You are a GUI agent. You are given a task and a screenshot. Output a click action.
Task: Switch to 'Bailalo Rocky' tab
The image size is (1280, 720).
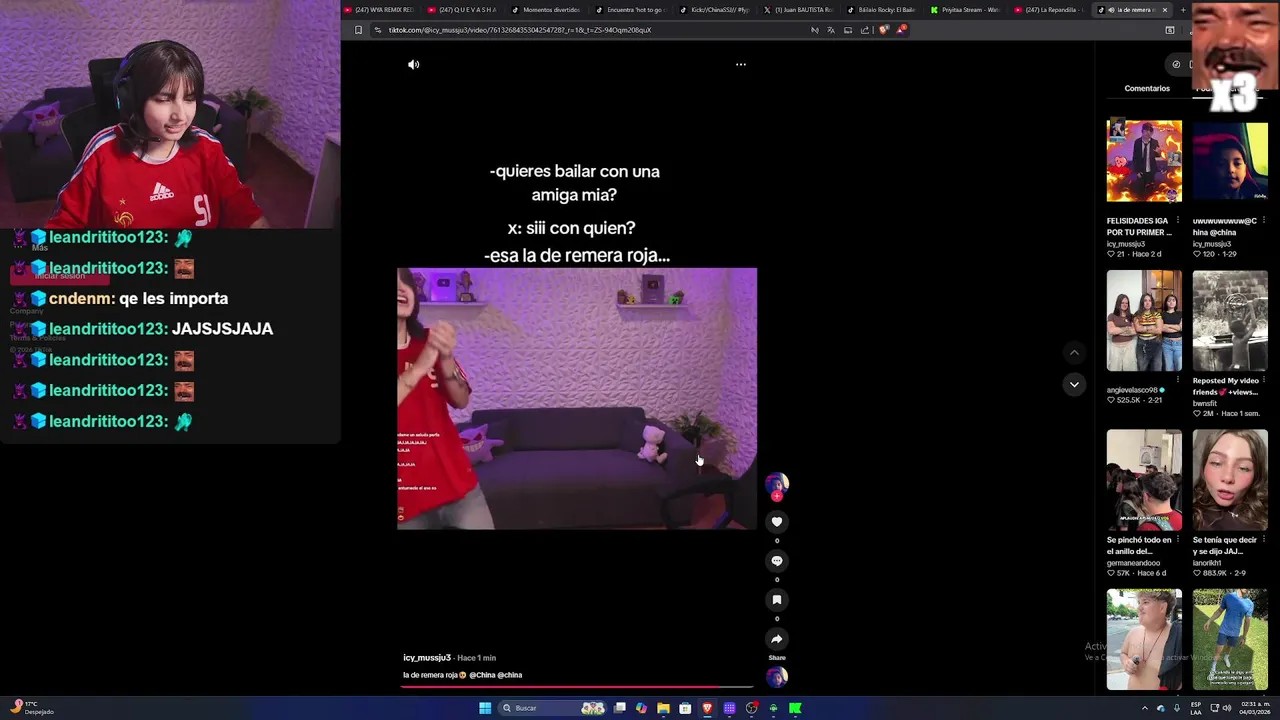(x=882, y=10)
